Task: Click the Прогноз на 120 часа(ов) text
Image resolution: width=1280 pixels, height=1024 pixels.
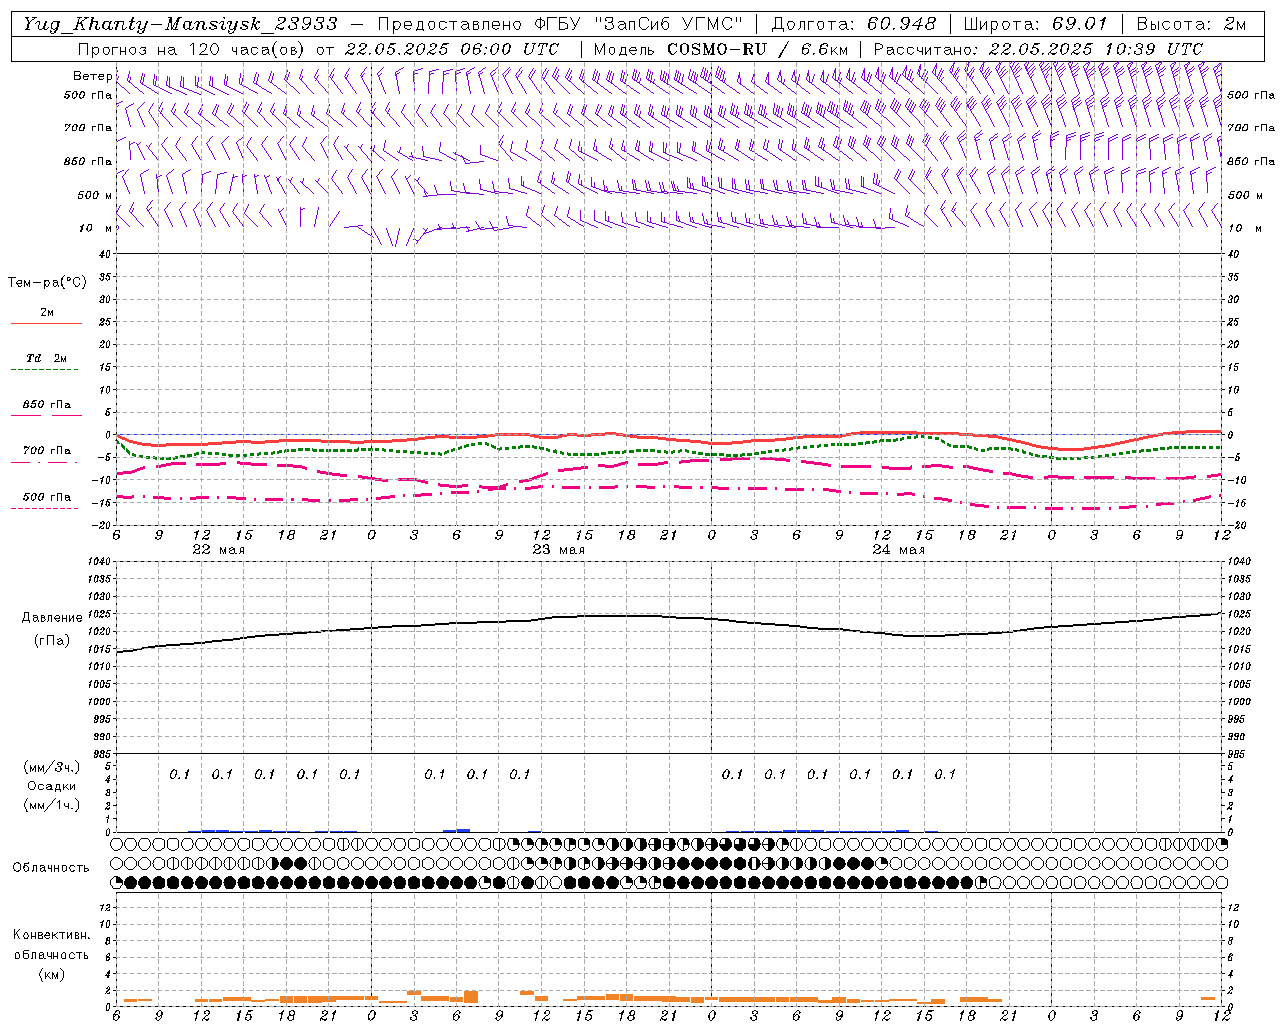Action: point(193,49)
